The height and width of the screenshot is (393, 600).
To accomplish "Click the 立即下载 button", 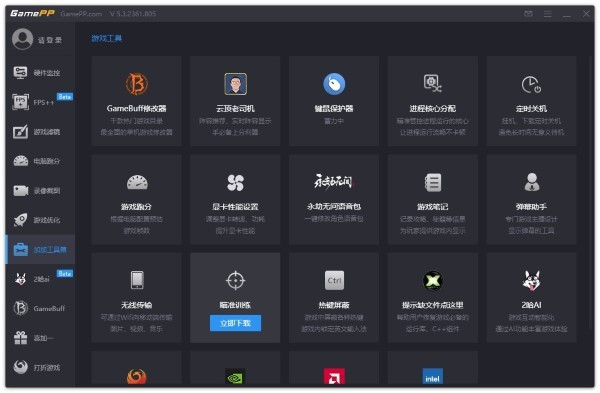I will click(x=235, y=323).
